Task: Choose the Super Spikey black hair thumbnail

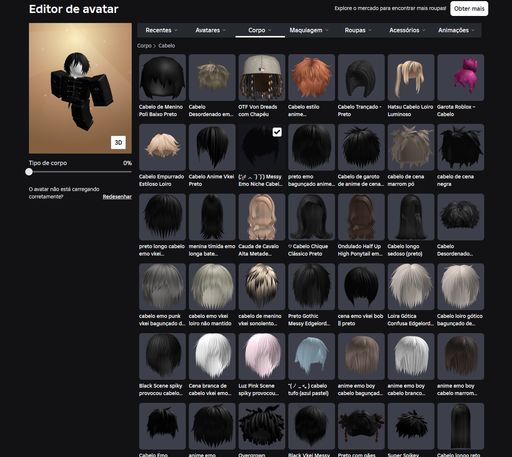Action: point(411,426)
